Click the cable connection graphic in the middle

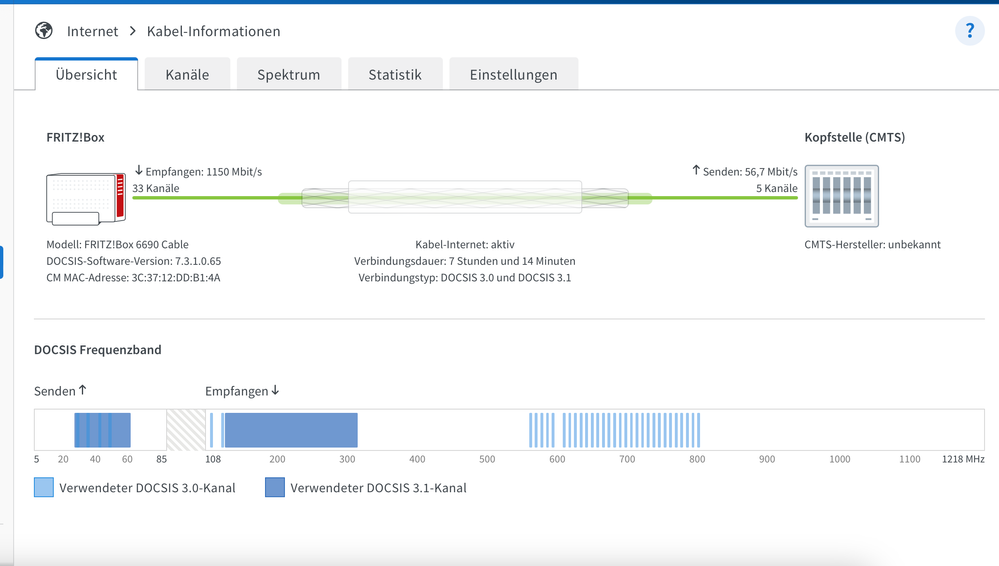[465, 197]
